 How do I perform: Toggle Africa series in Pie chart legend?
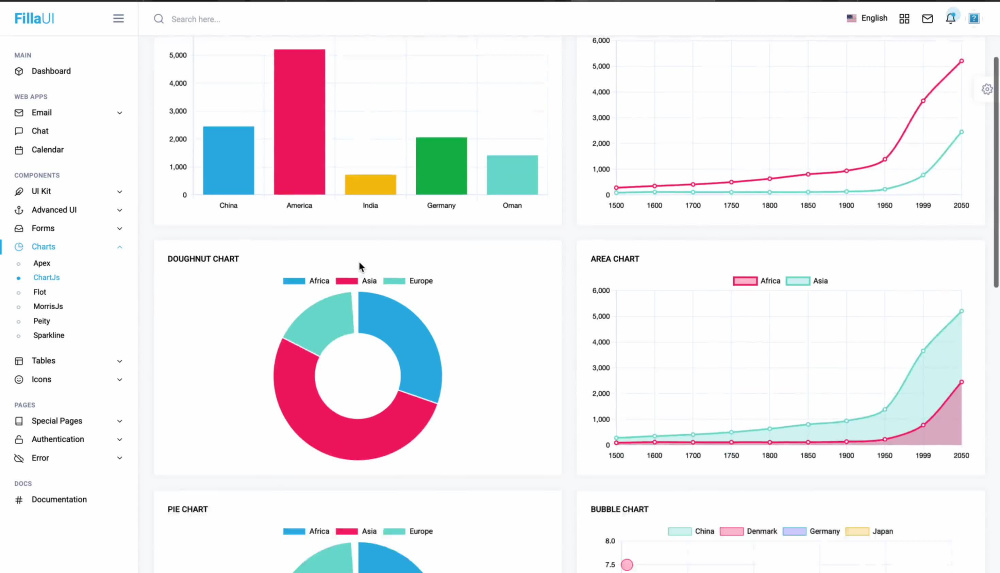point(306,532)
